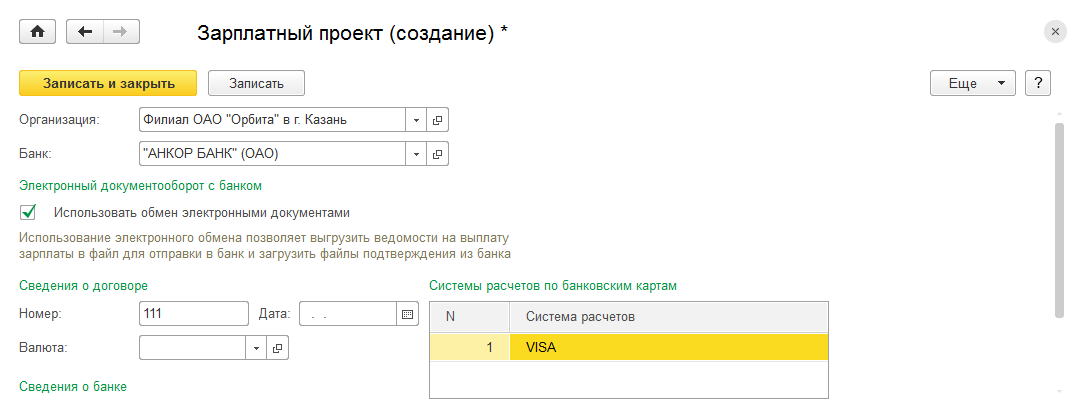
Task: Navigate forward with the right arrow
Action: click(x=120, y=32)
